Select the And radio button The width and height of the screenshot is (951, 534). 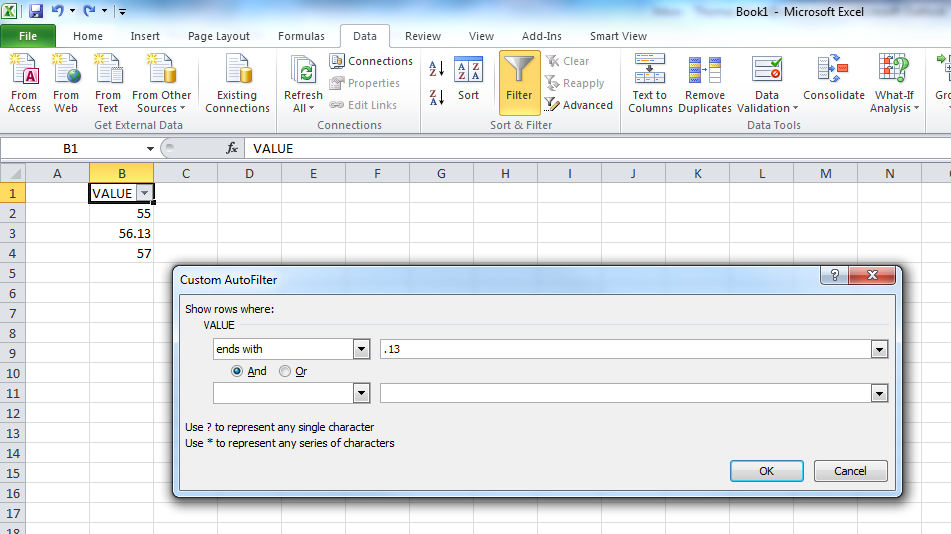237,371
